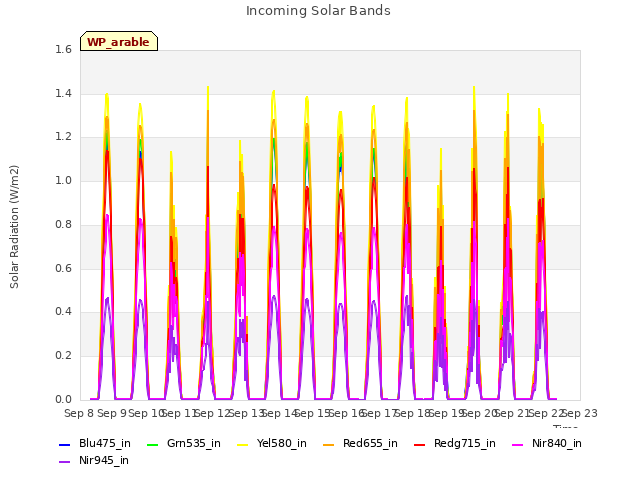Click the 0.6 y-axis tick label

63,269
